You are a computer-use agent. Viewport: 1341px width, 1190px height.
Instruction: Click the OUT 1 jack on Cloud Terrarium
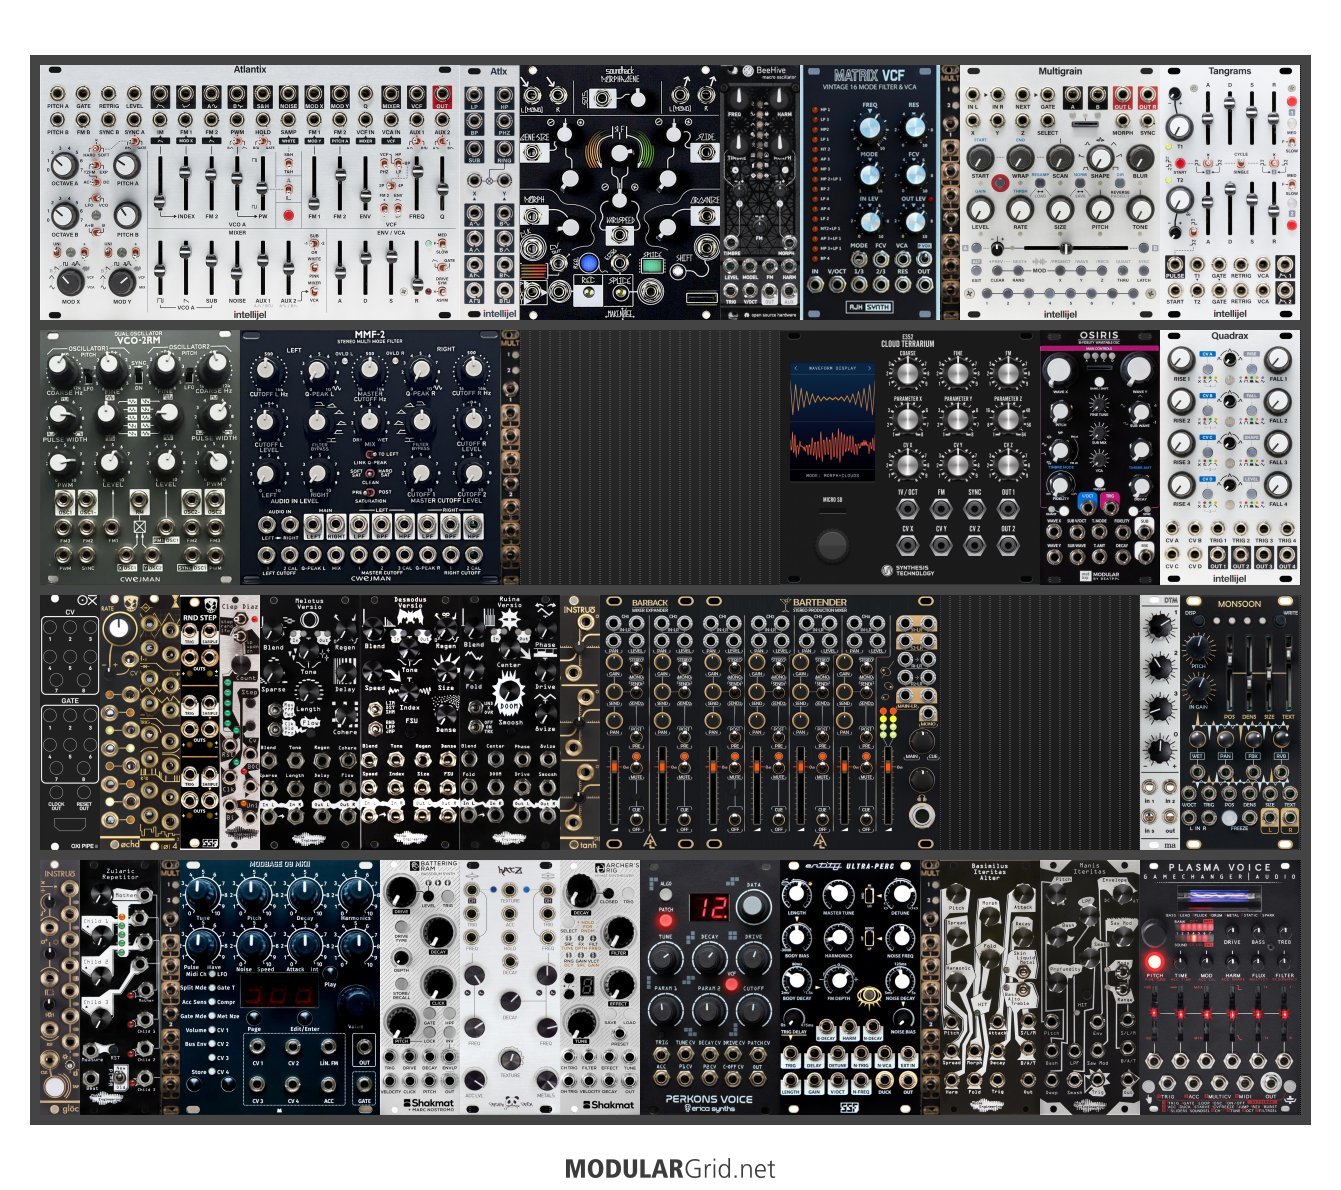pos(1008,509)
